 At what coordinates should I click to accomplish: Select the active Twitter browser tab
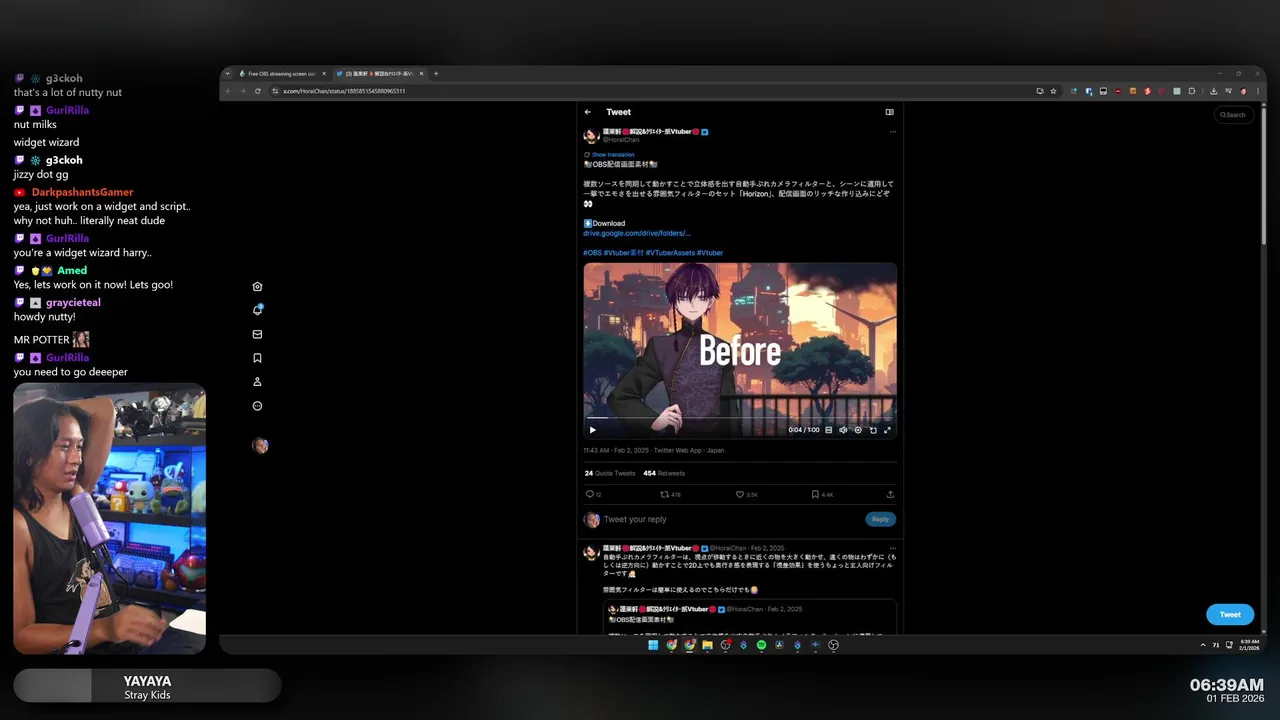(x=378, y=73)
